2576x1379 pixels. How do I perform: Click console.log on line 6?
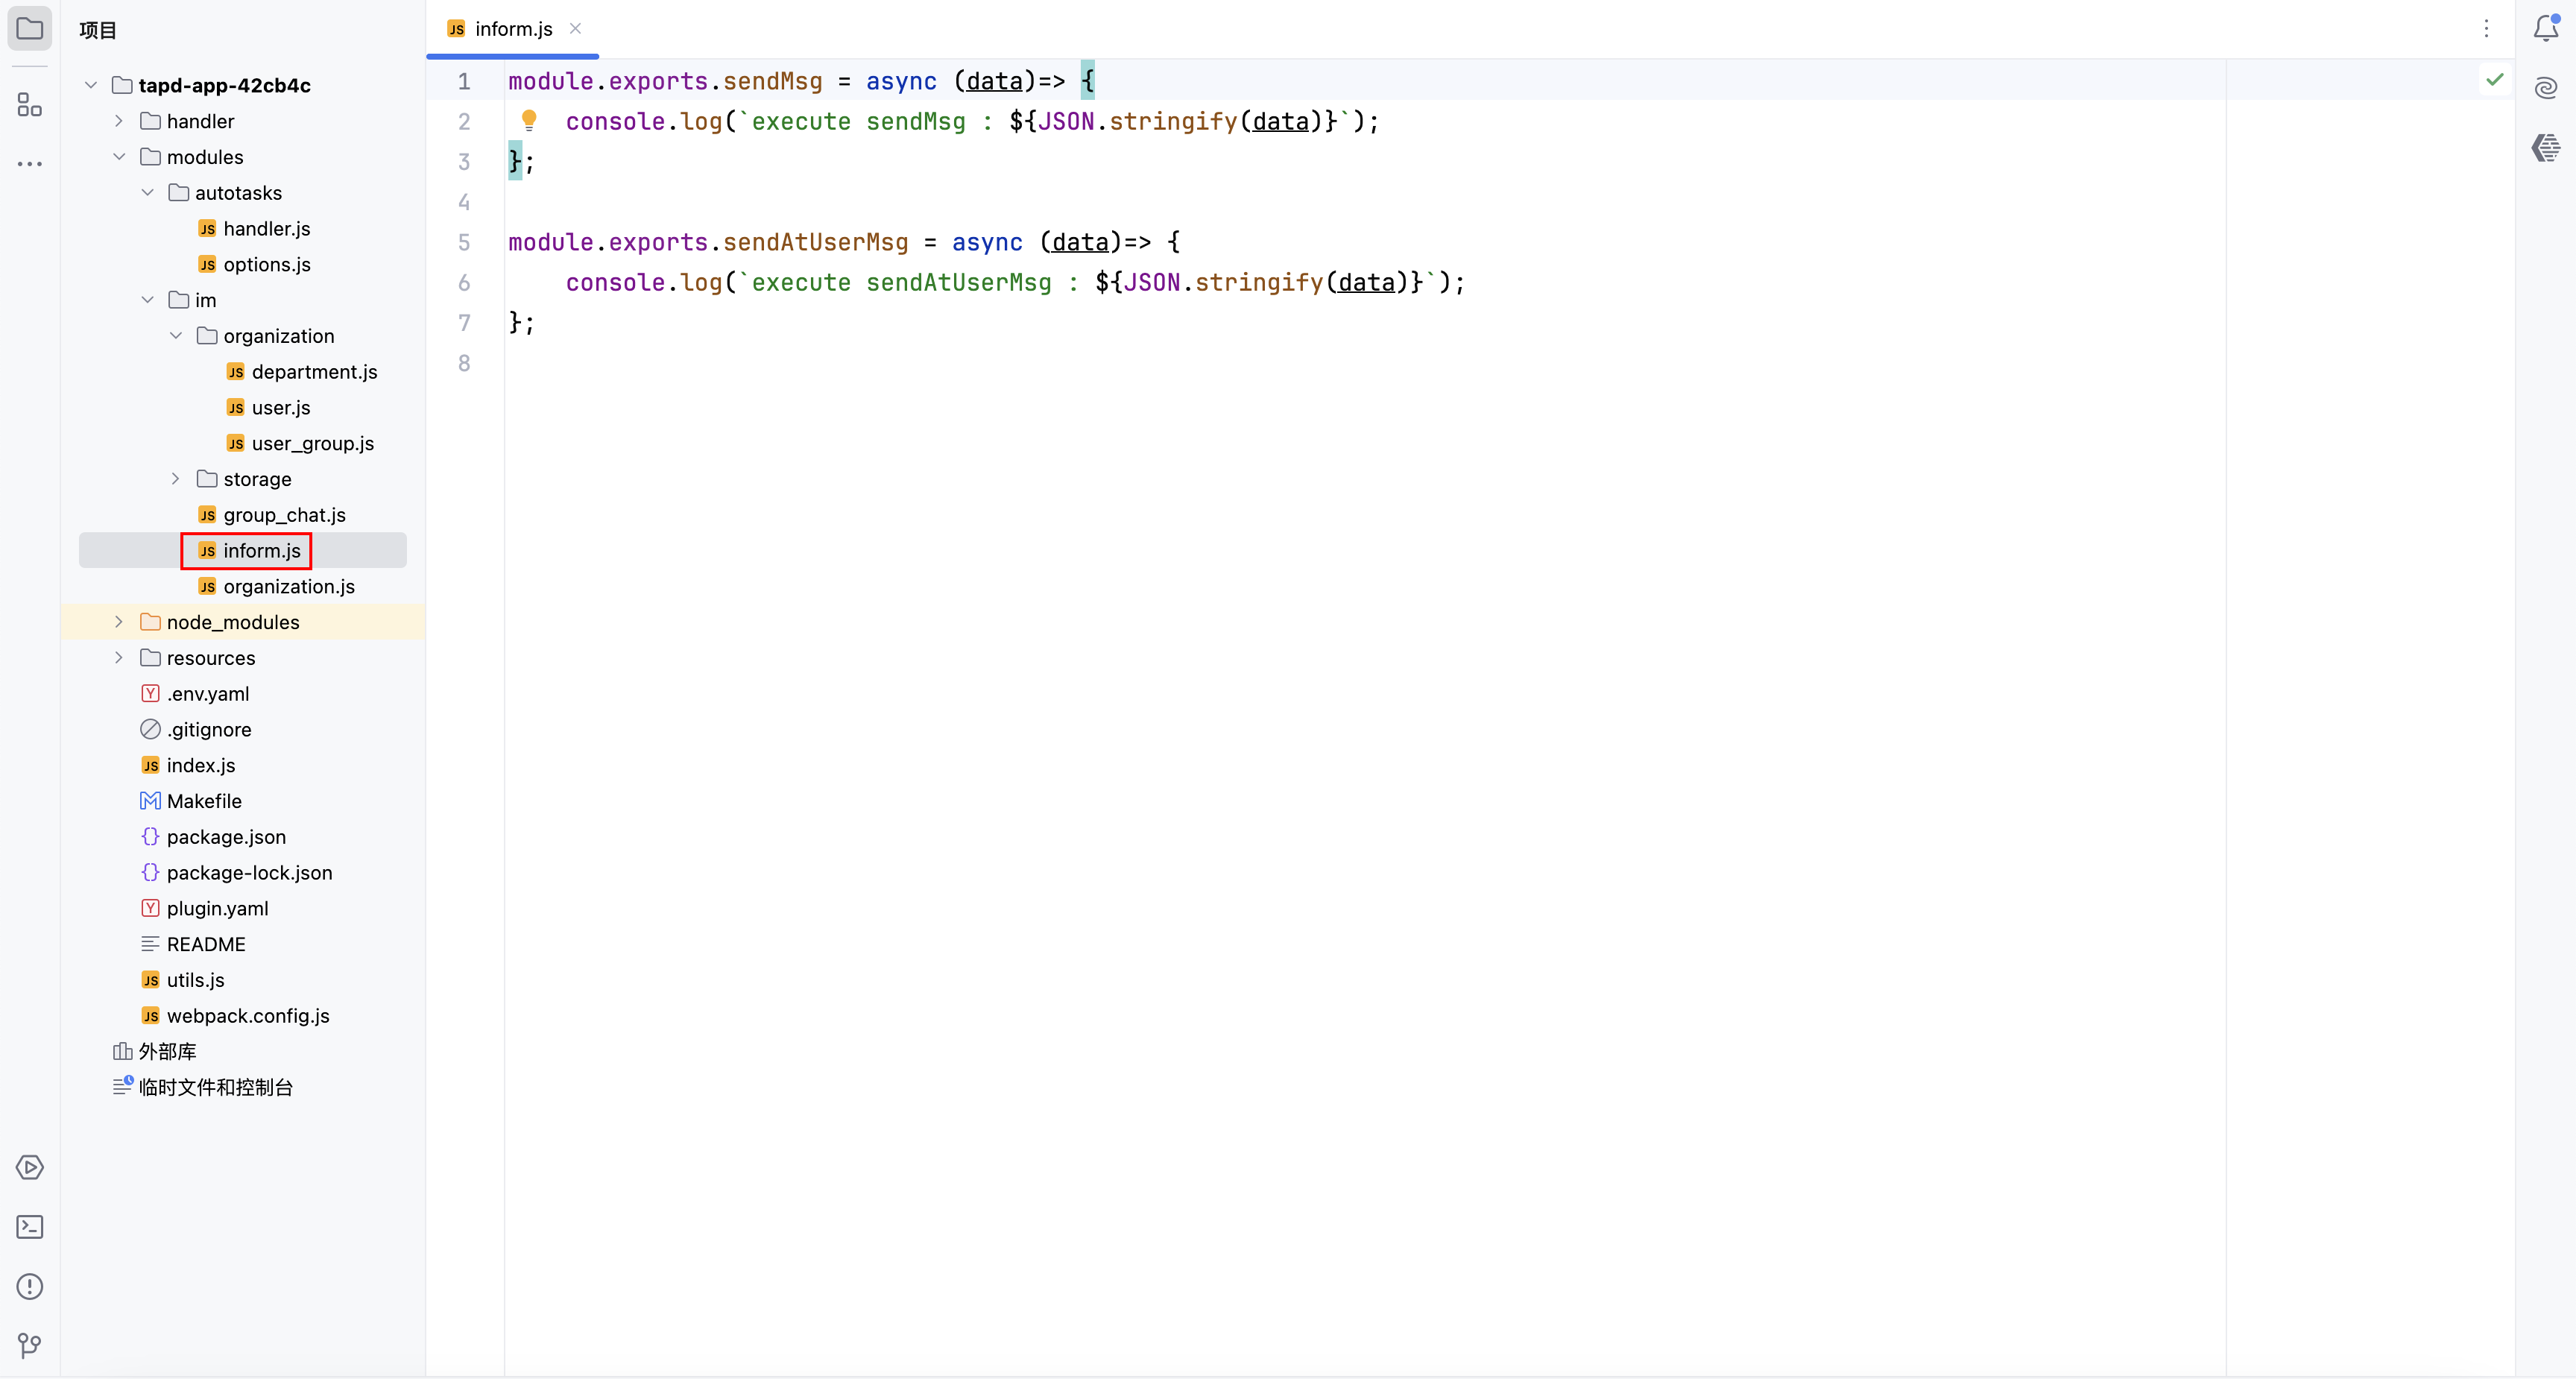pos(644,282)
